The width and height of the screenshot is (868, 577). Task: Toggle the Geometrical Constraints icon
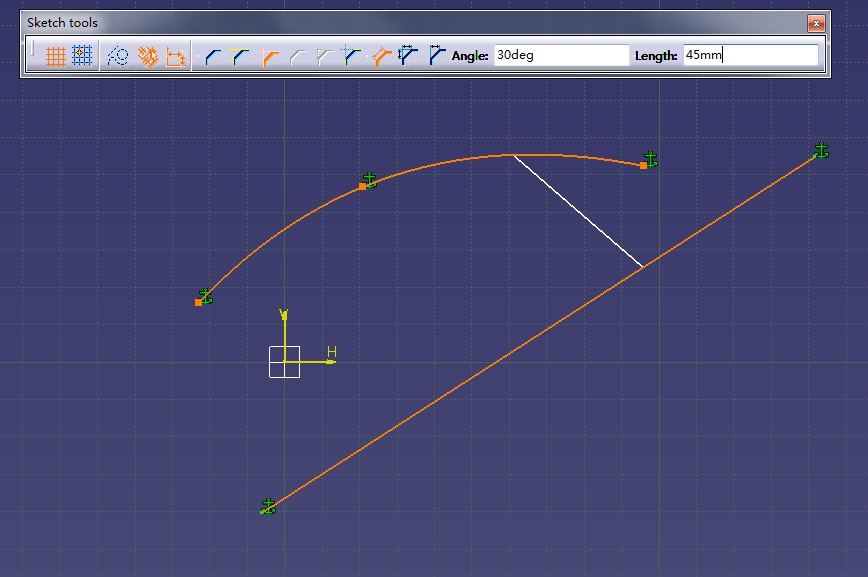(147, 56)
